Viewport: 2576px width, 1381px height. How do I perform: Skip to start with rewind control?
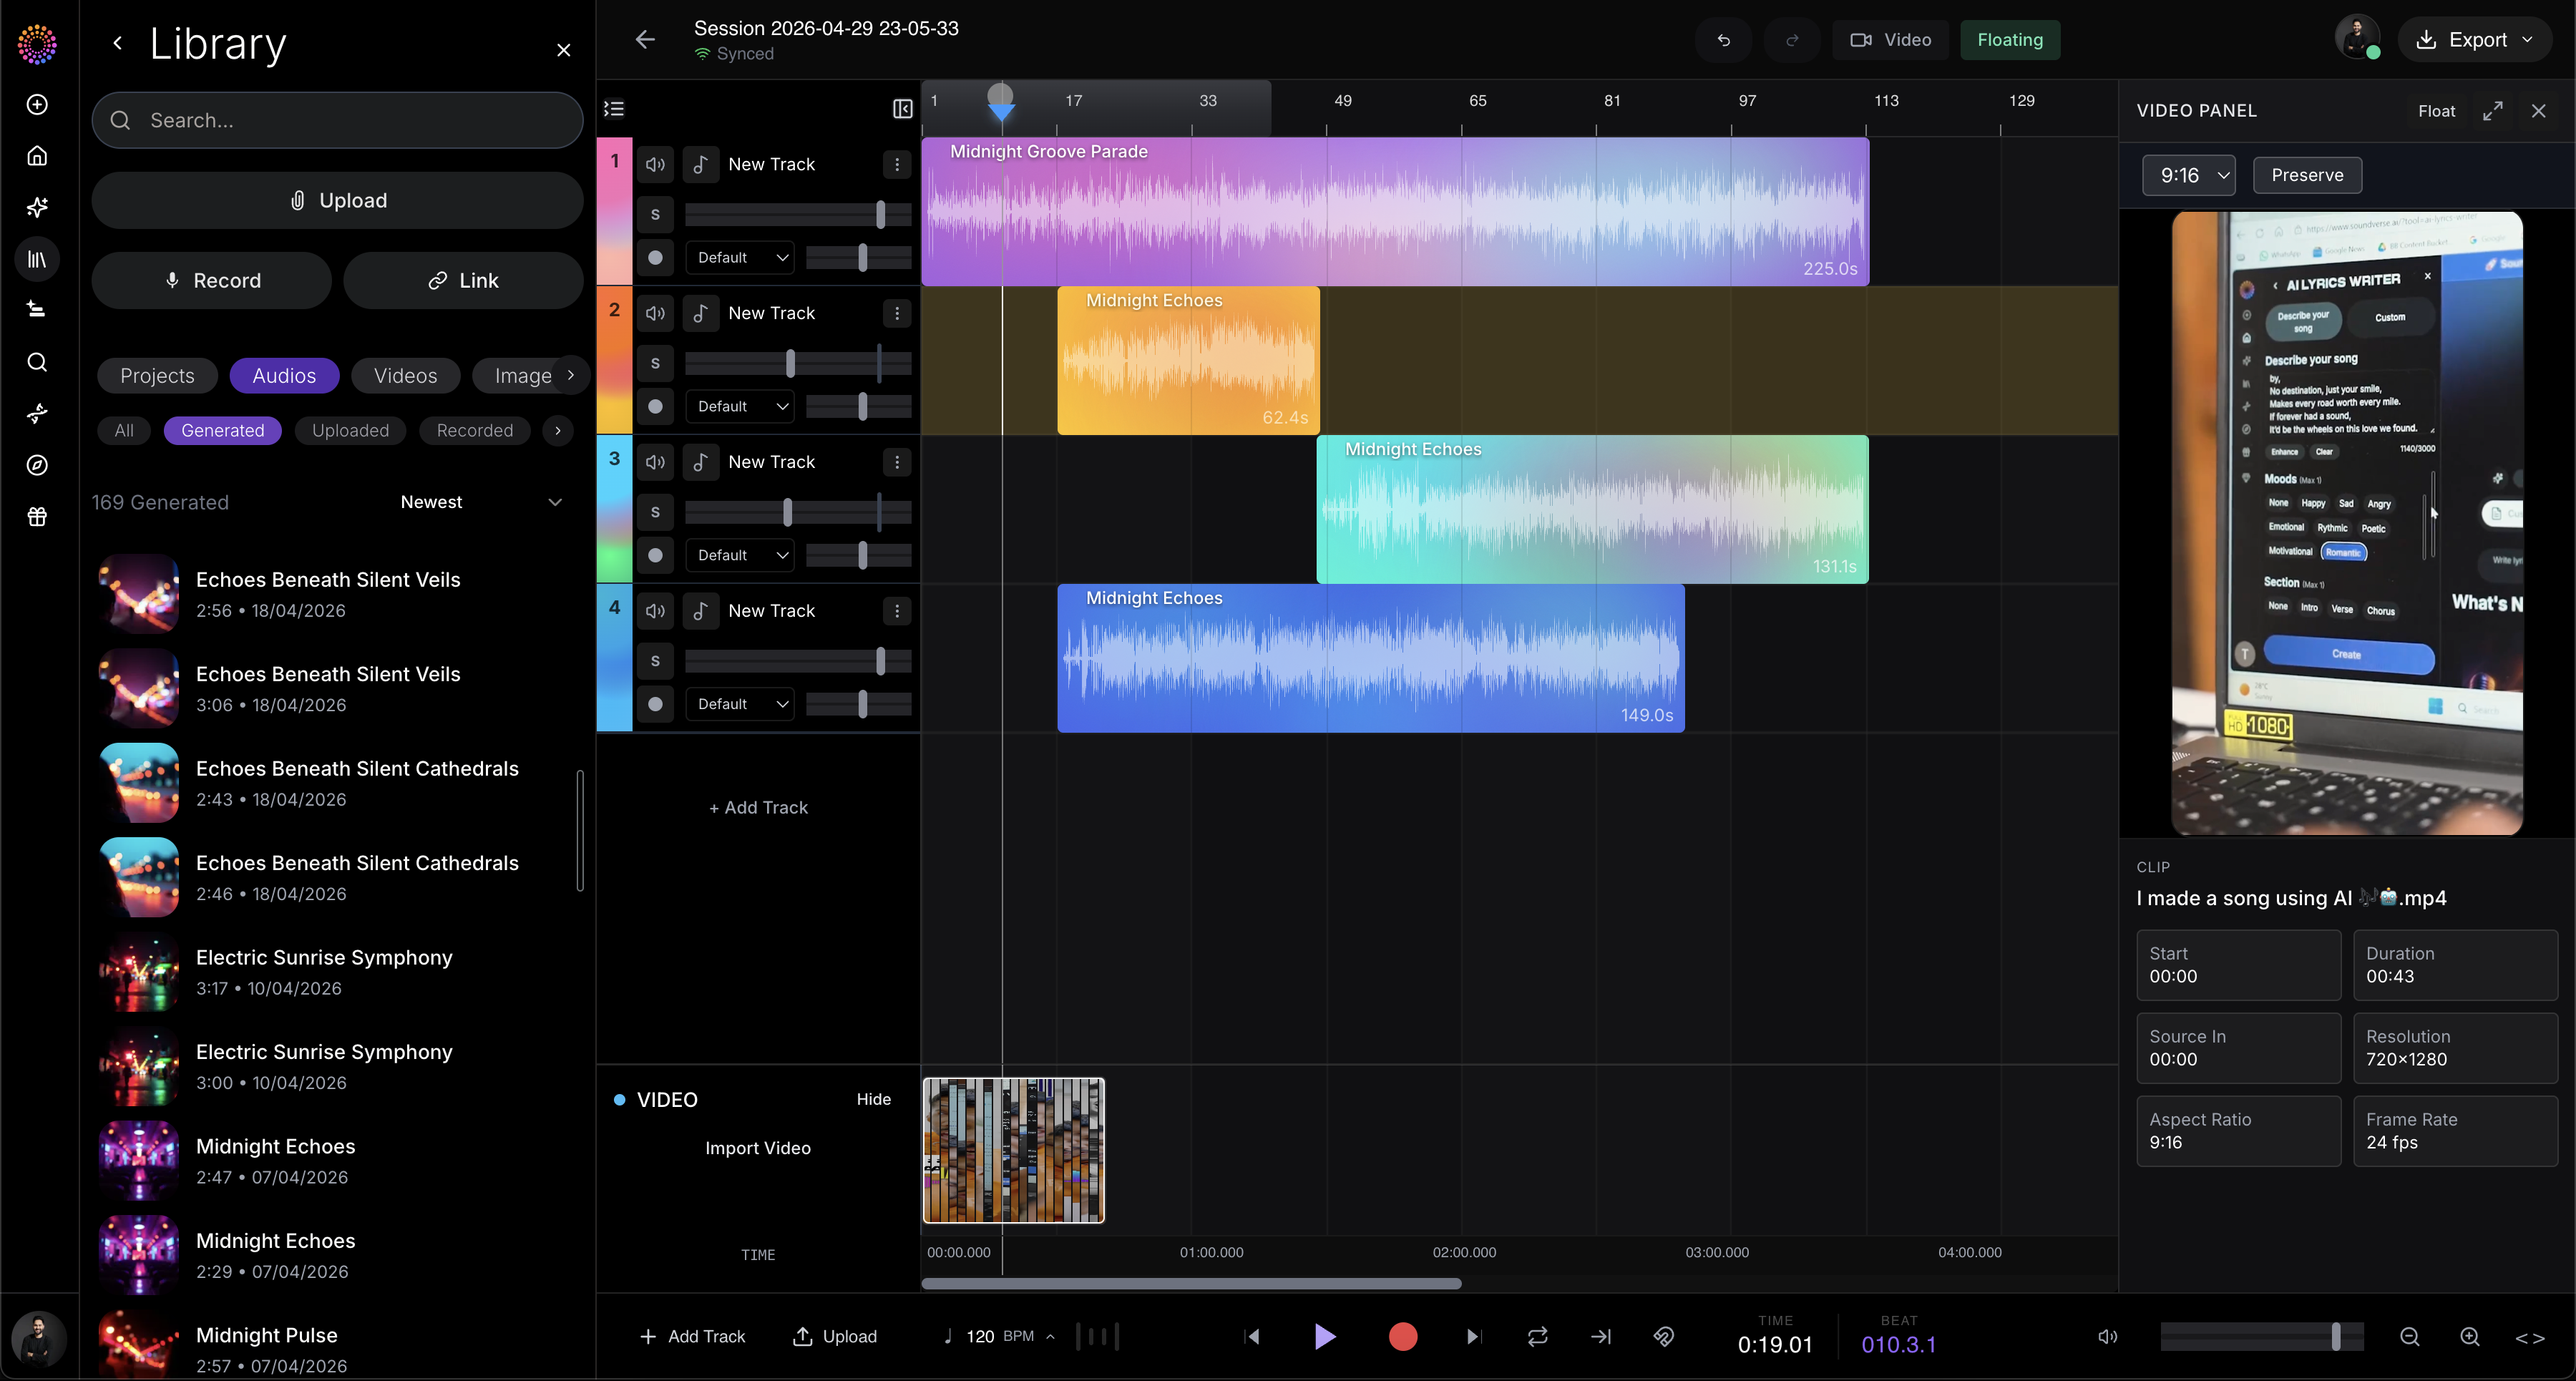point(1251,1336)
